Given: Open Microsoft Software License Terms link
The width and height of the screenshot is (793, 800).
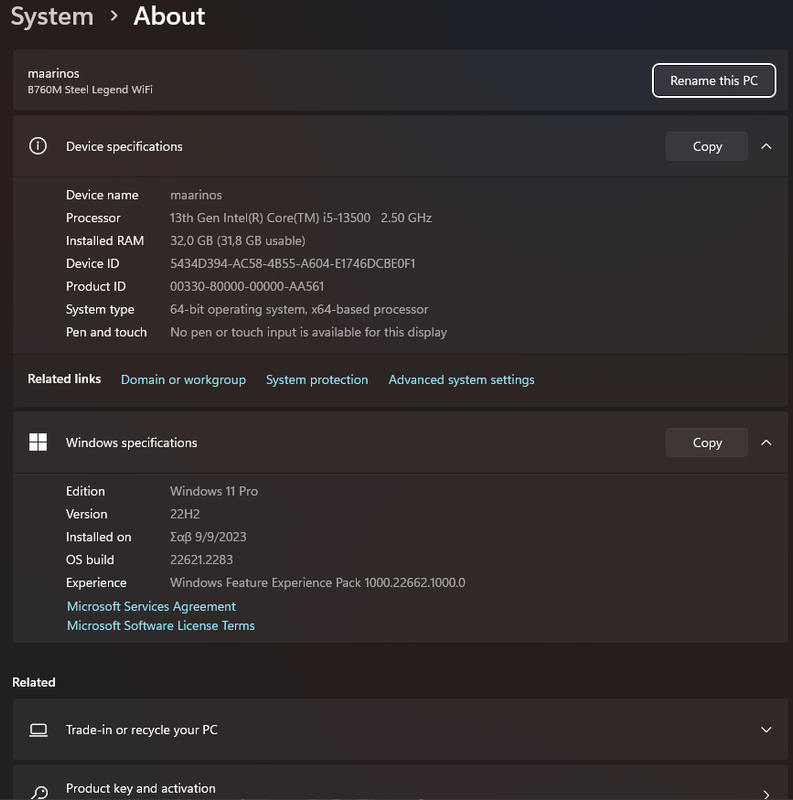Looking at the screenshot, I should pyautogui.click(x=161, y=626).
